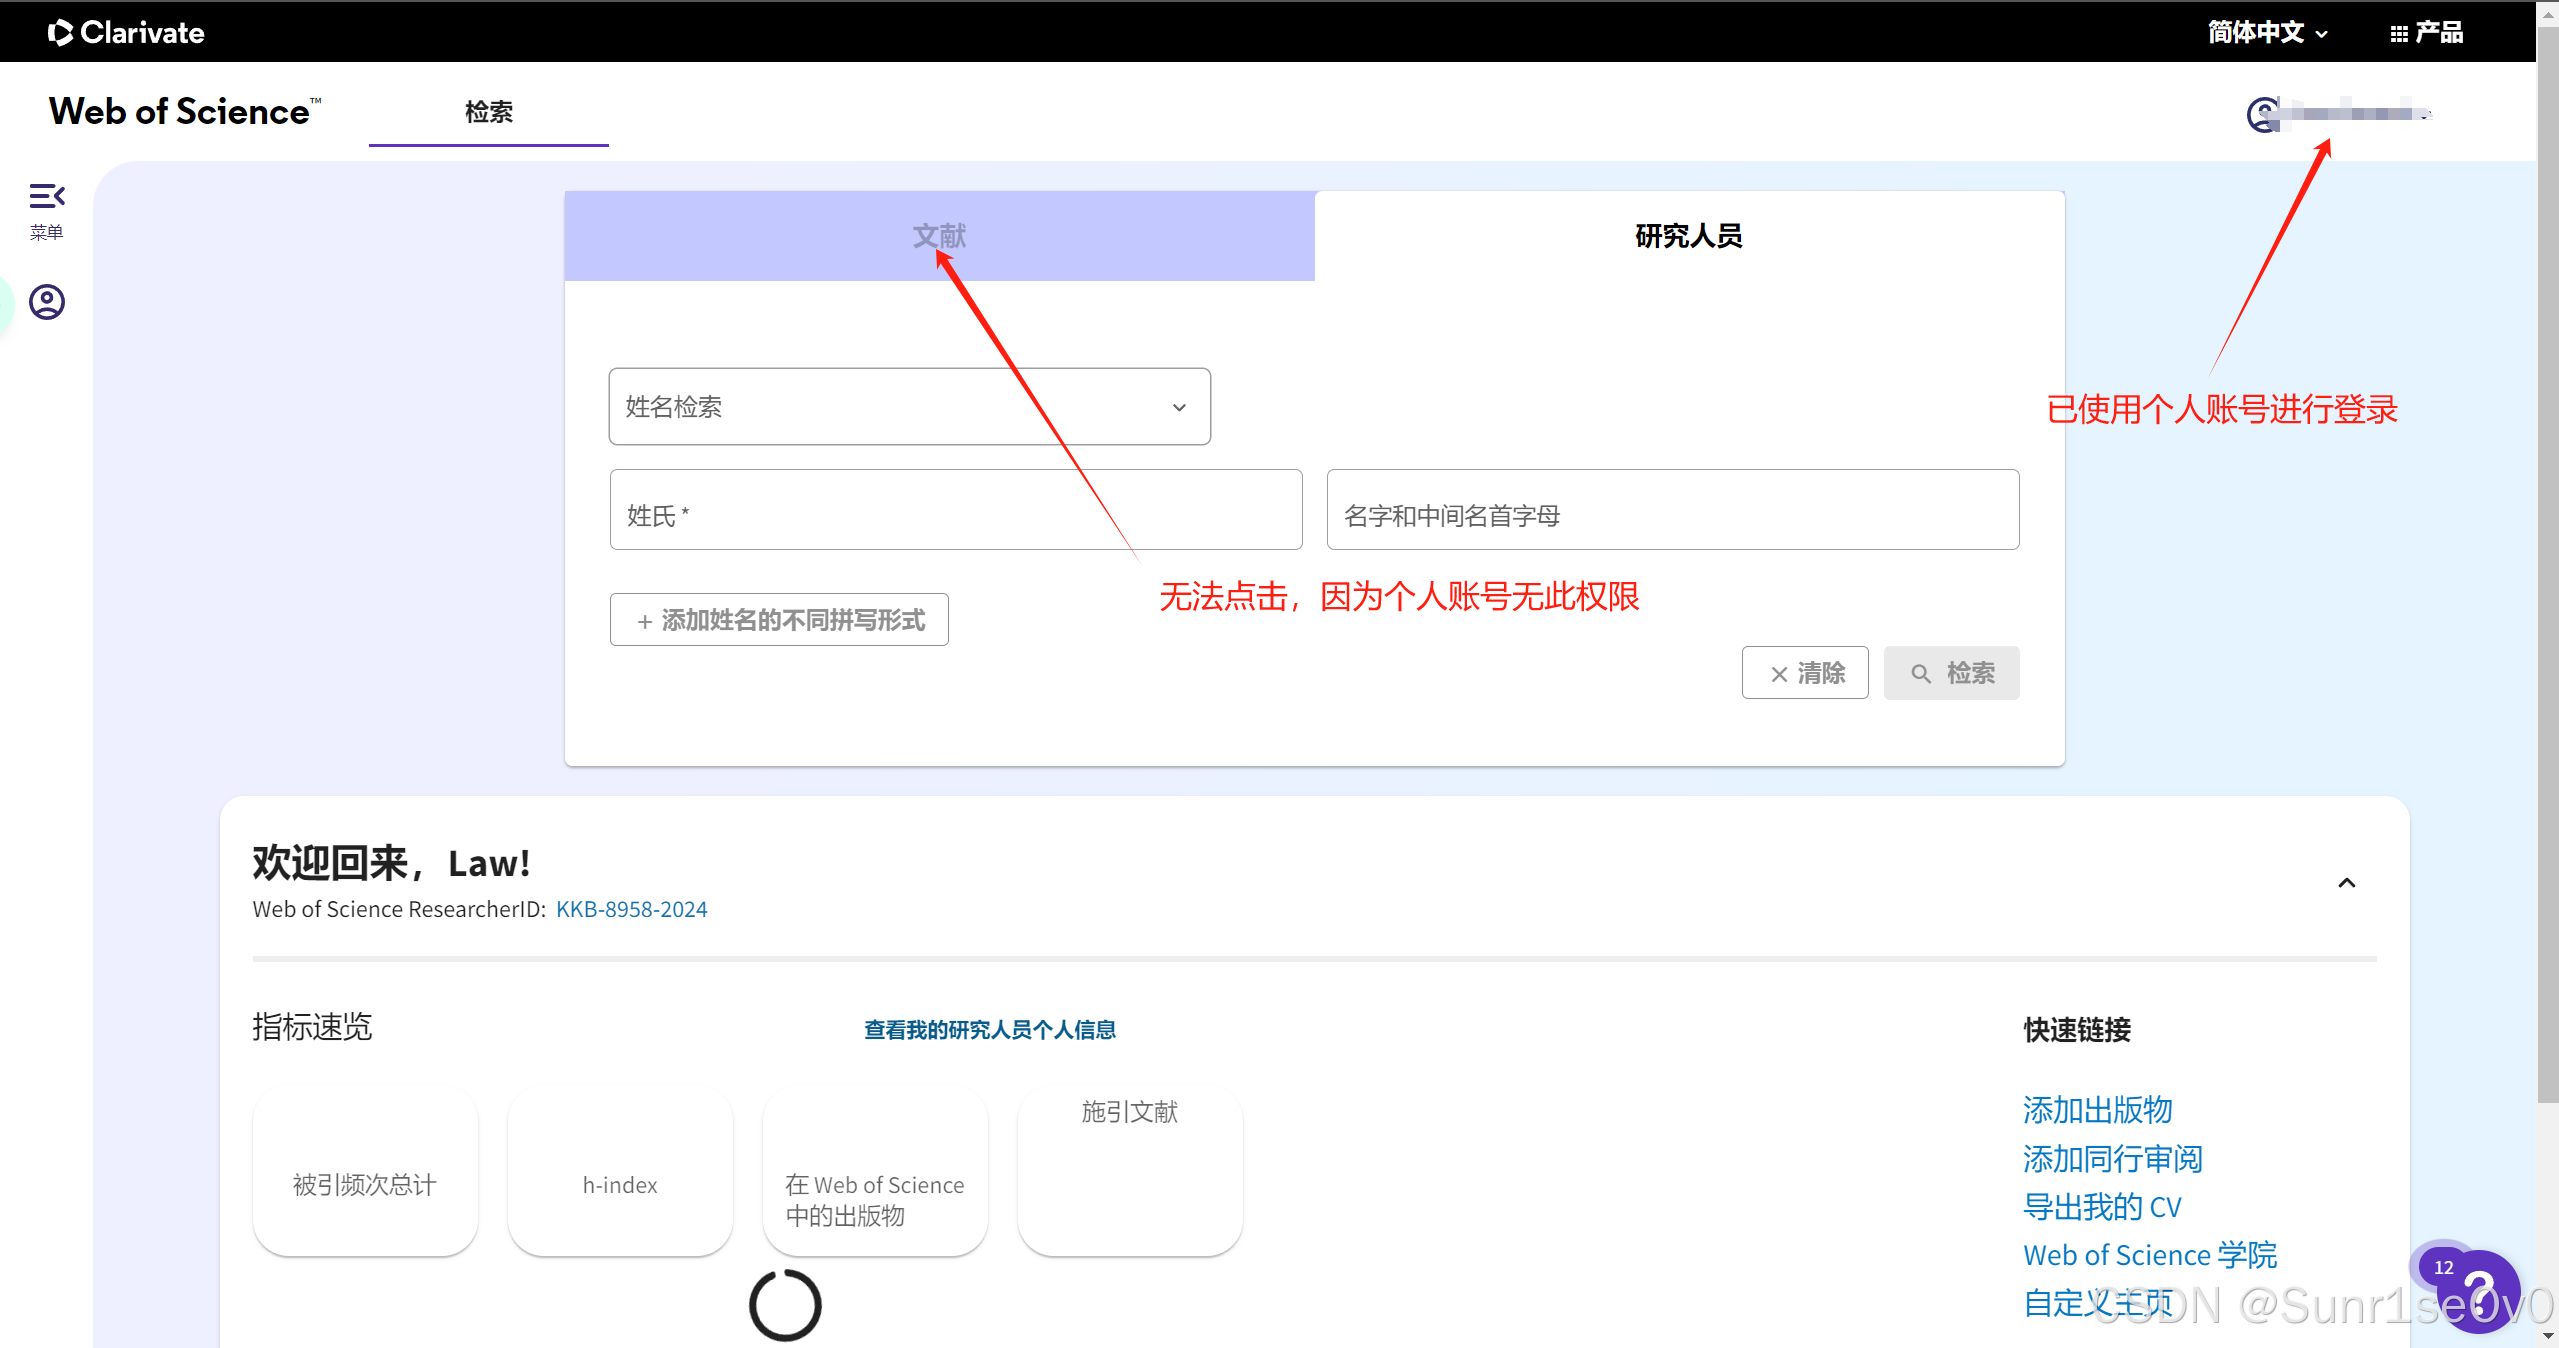Screen dimensions: 2559x1348
Task: Expand the 姓名检索 search type dropdown
Action: [x=909, y=407]
